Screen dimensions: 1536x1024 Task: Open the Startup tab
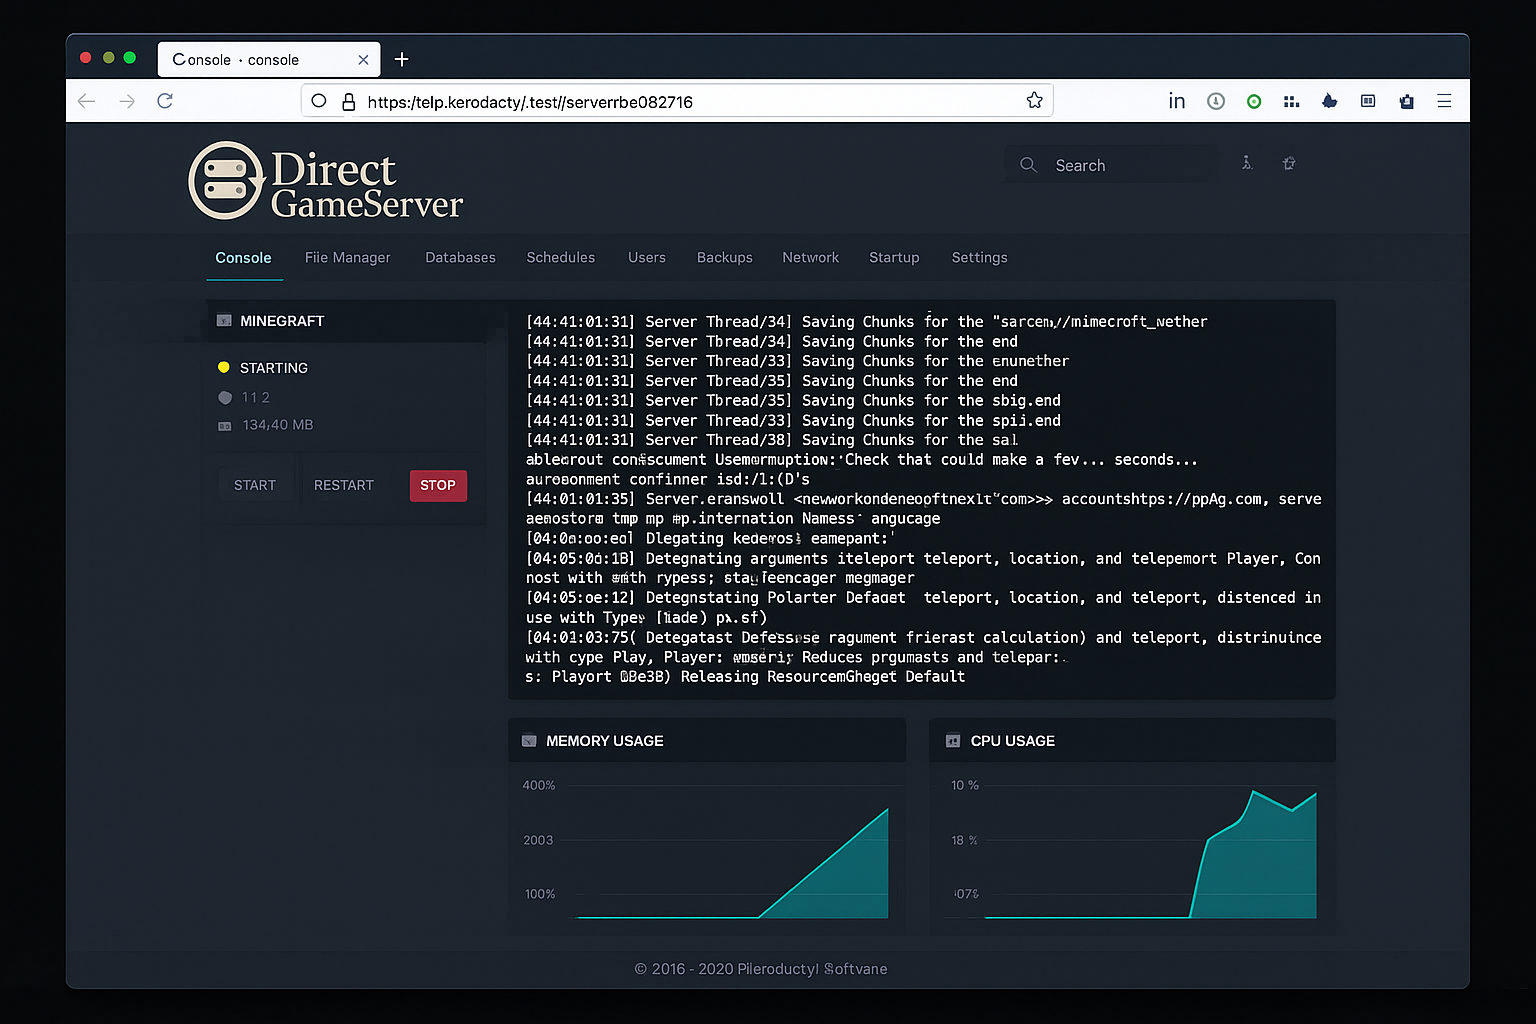tap(894, 258)
